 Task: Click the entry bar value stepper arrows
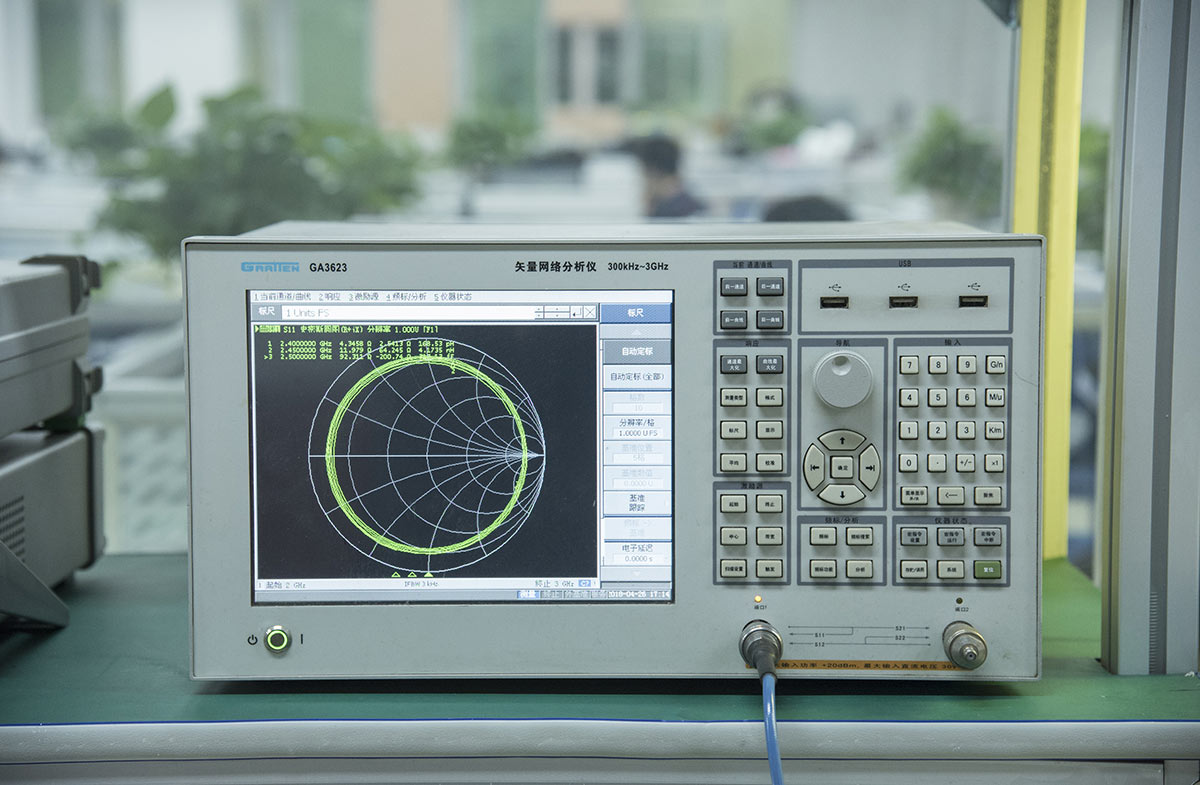[x=540, y=313]
